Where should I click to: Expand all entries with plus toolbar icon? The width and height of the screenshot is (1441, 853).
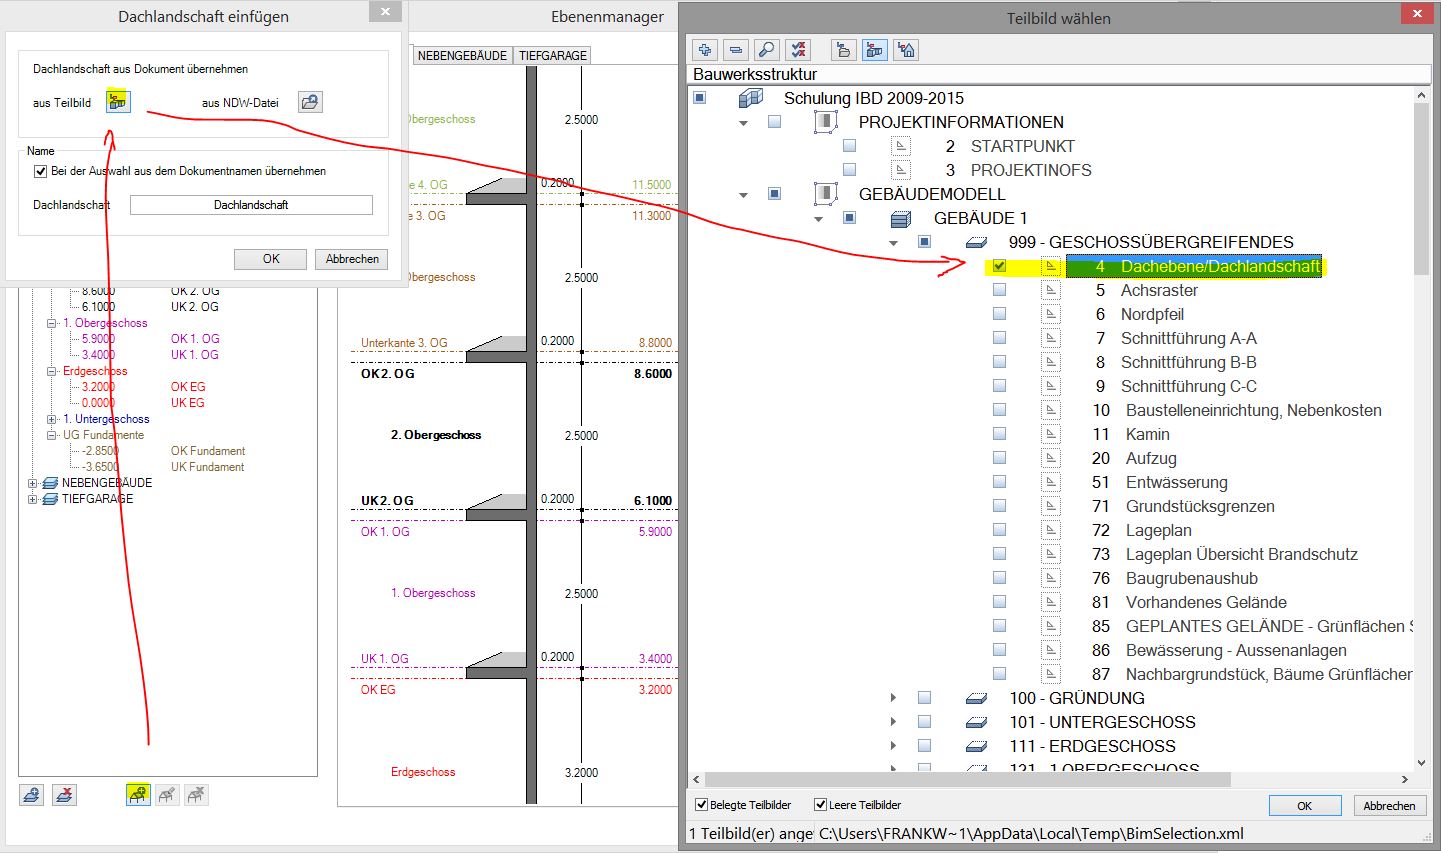pyautogui.click(x=705, y=50)
